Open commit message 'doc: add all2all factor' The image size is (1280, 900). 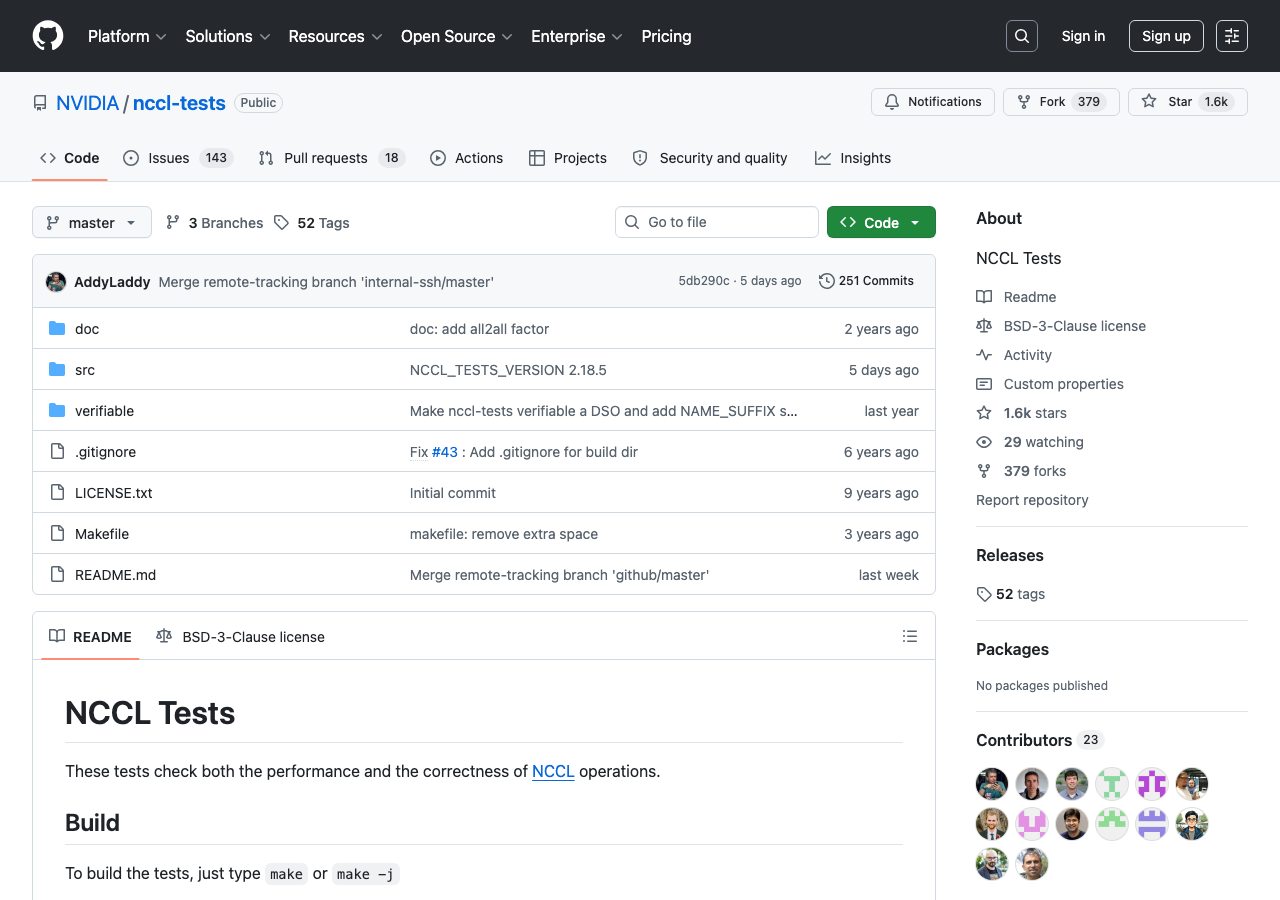(x=479, y=329)
